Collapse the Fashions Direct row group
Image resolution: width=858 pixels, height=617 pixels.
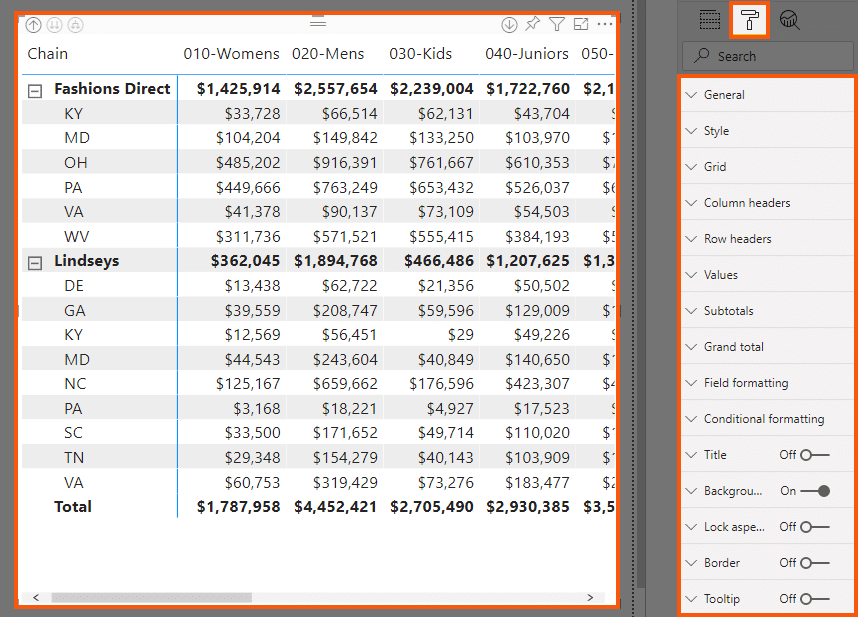pos(35,90)
